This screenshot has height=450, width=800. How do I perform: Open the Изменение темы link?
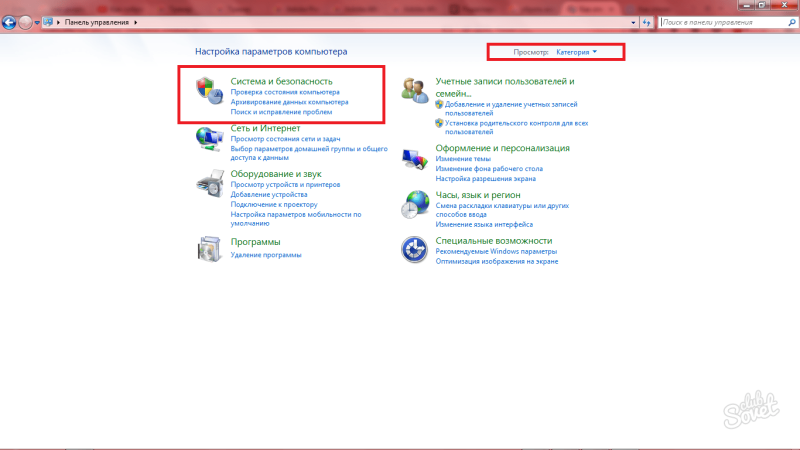[463, 159]
